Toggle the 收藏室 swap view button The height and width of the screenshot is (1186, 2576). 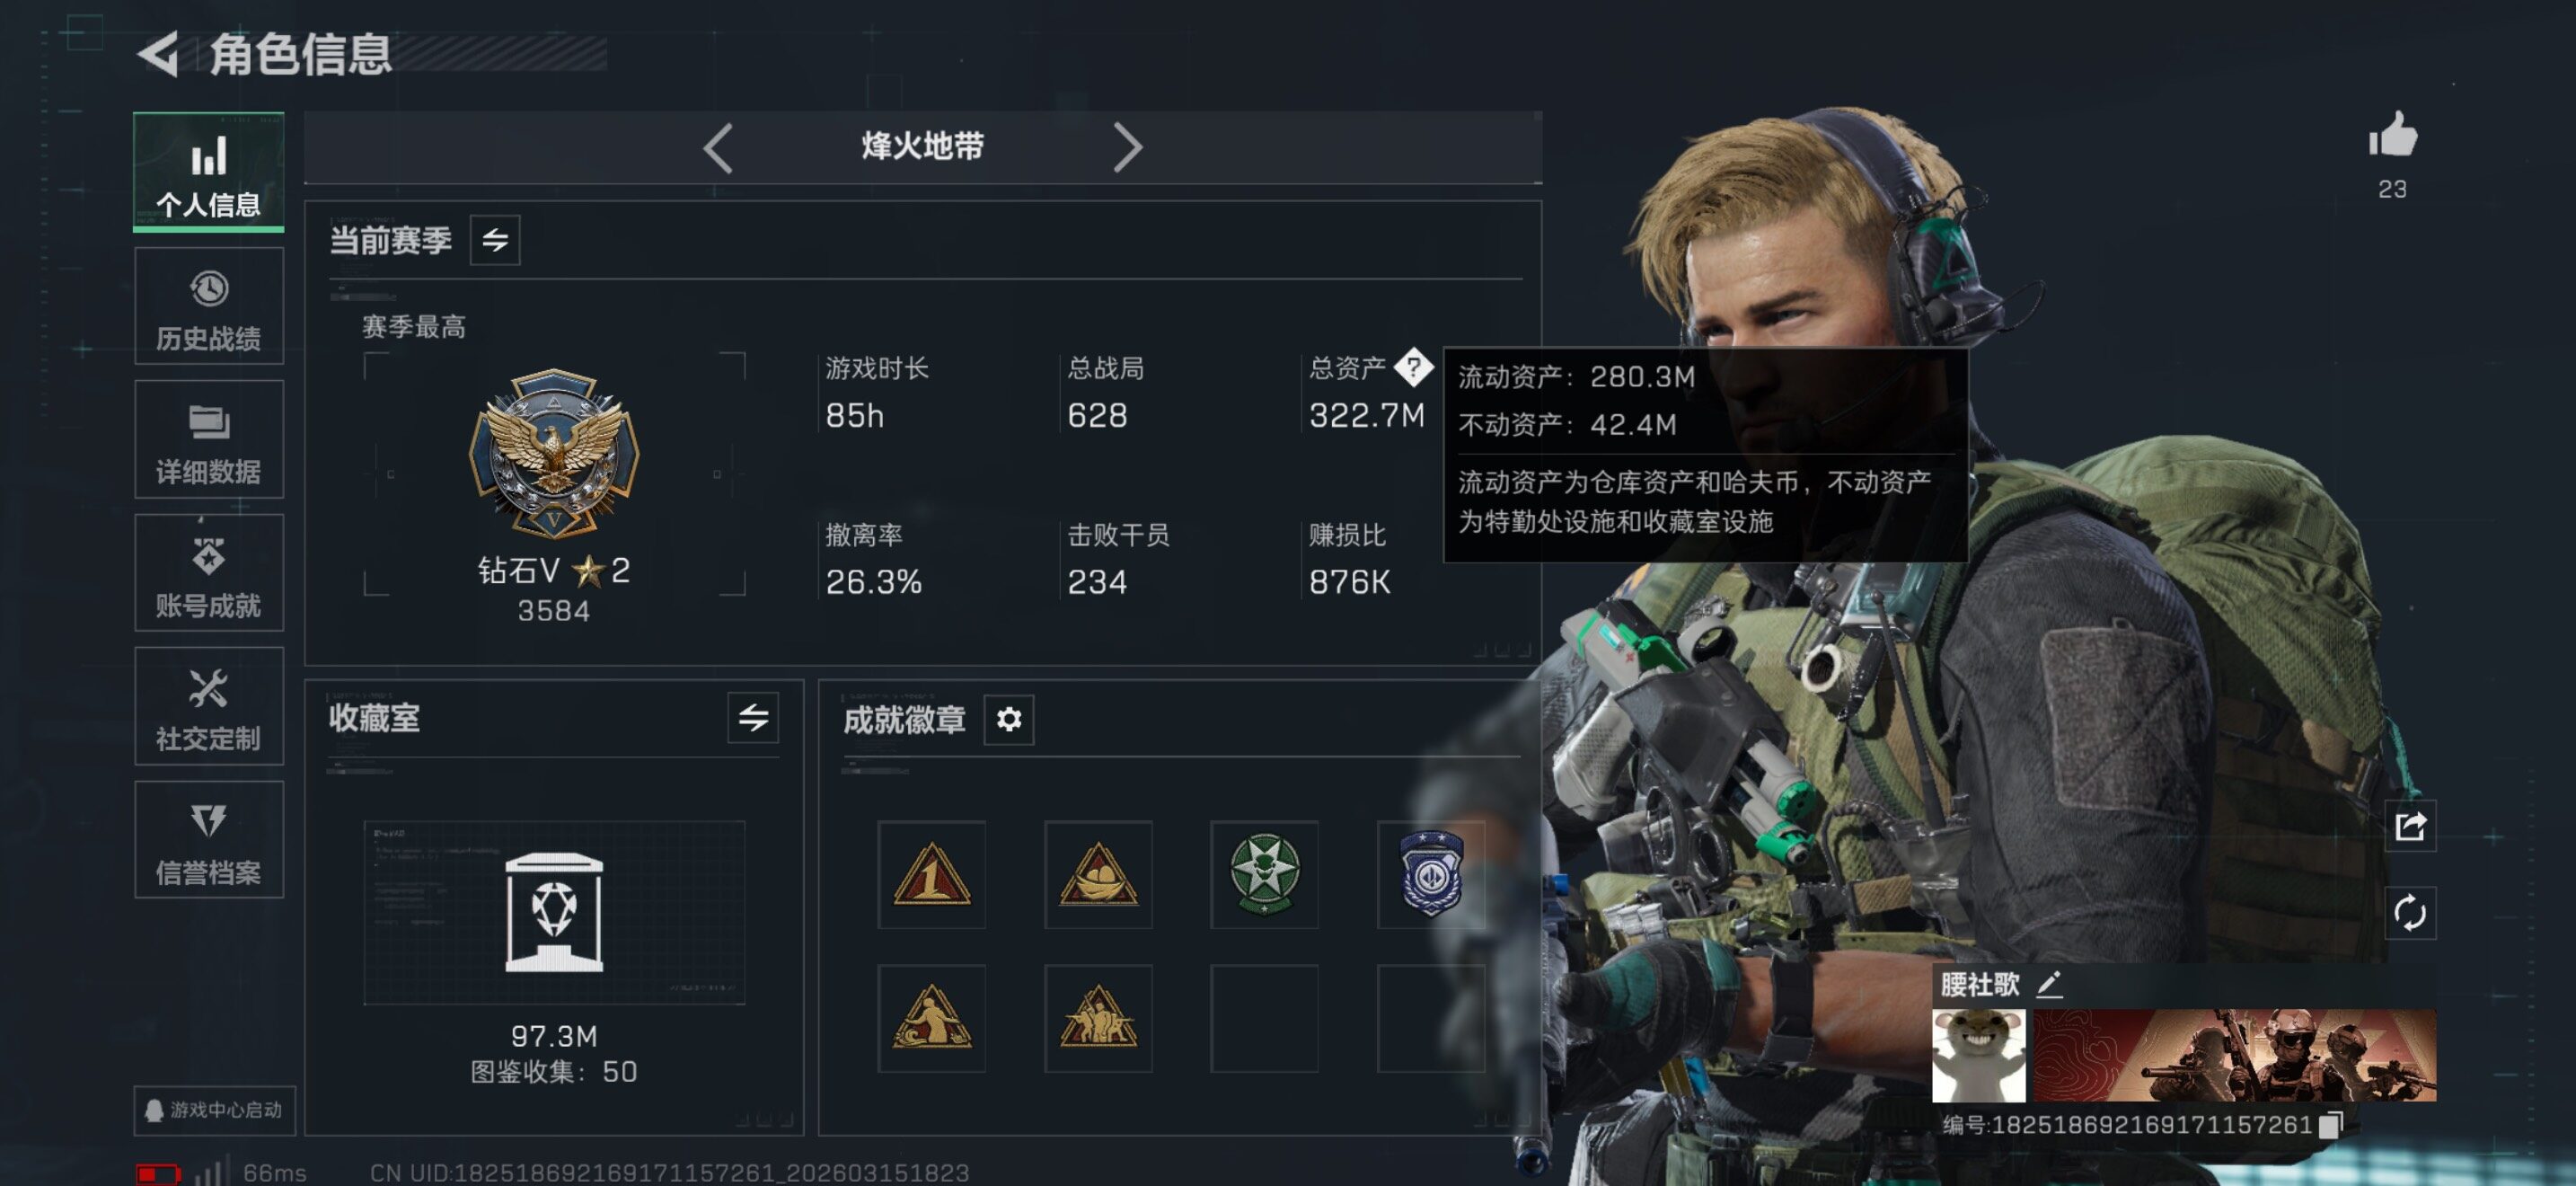tap(753, 717)
